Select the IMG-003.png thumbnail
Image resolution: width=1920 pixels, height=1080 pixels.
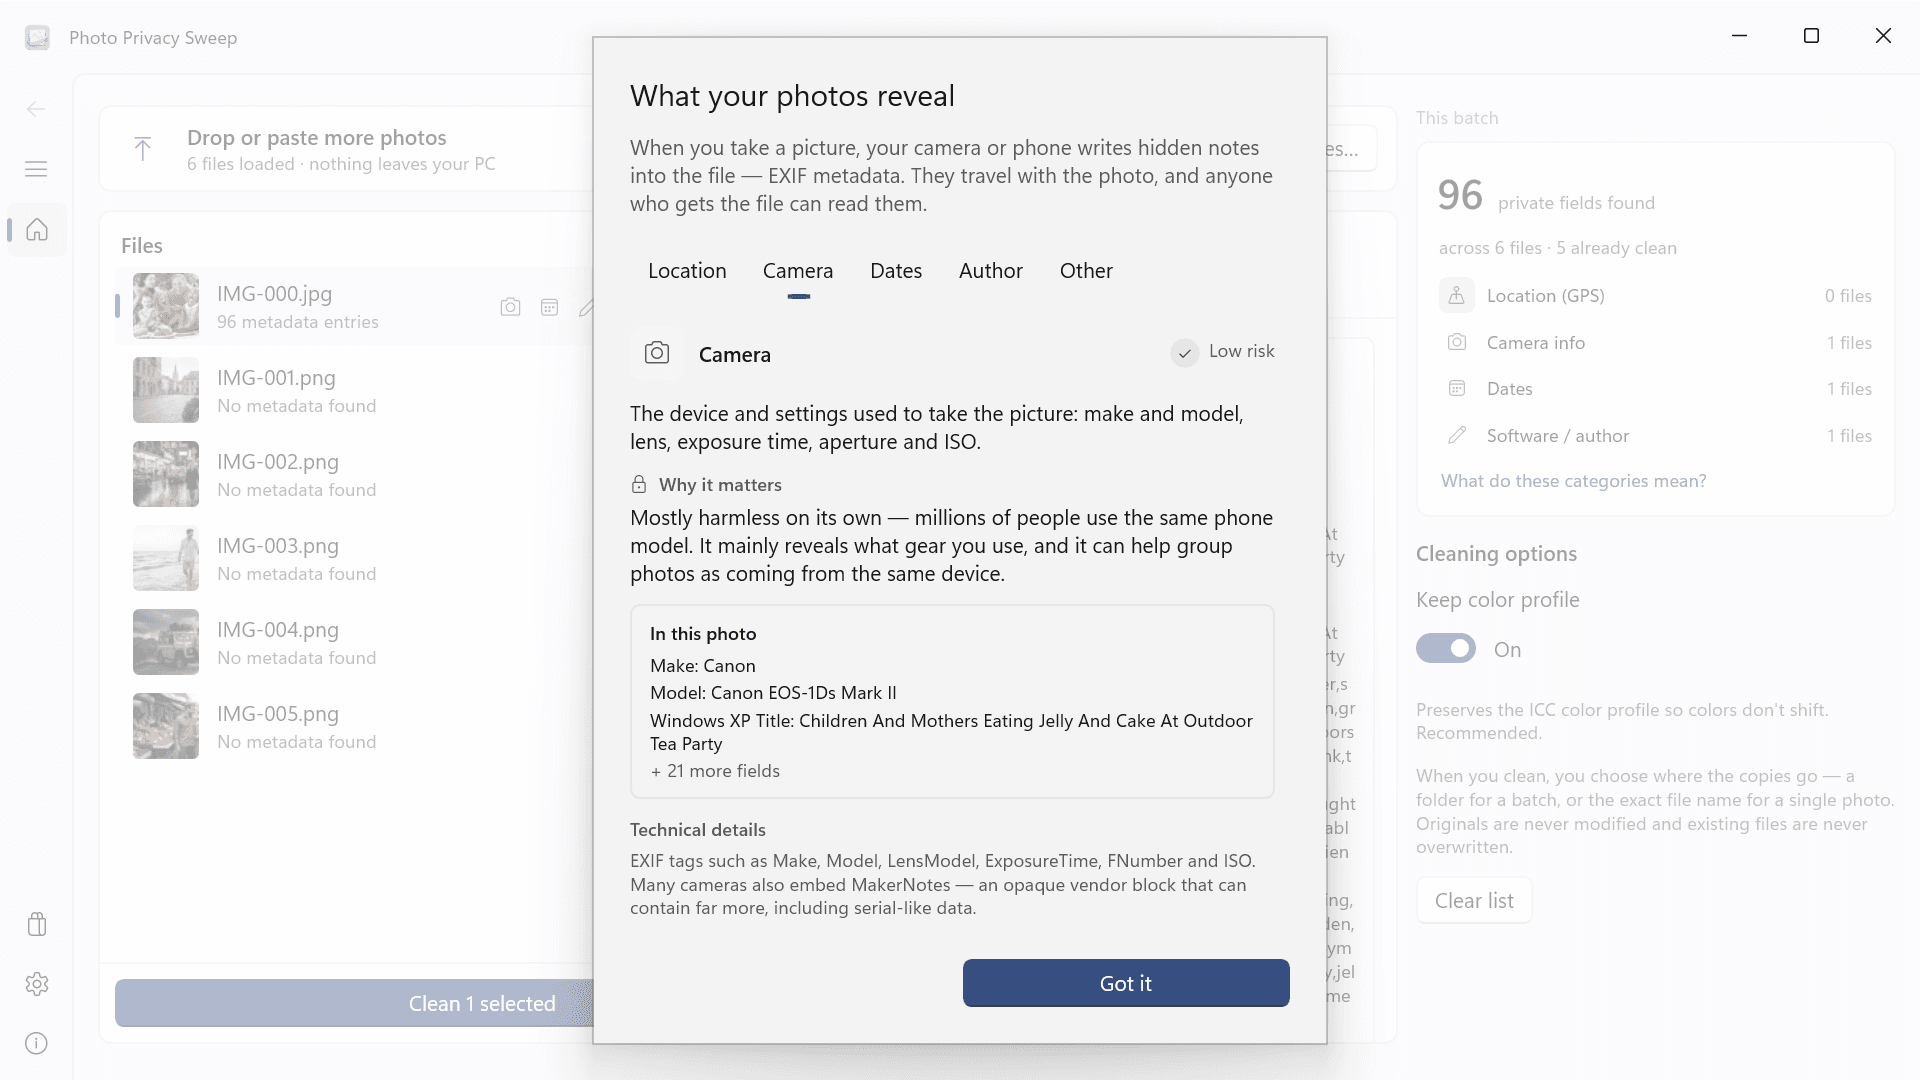[x=166, y=558]
